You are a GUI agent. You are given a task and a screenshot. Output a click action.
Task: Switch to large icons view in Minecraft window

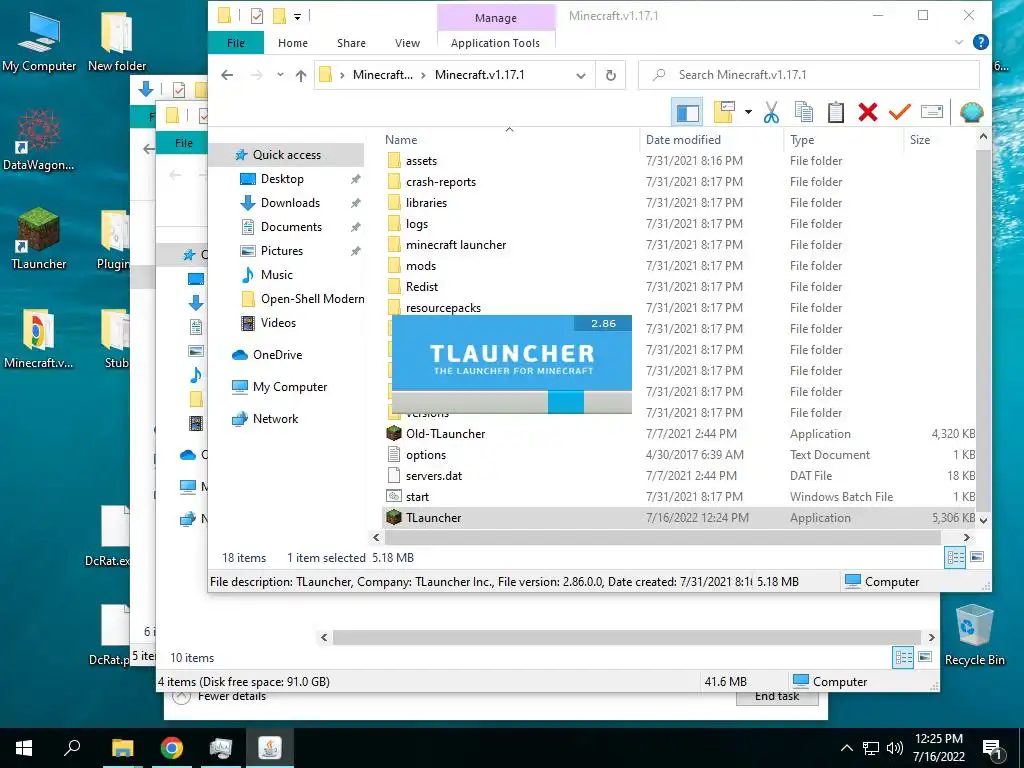click(x=977, y=557)
